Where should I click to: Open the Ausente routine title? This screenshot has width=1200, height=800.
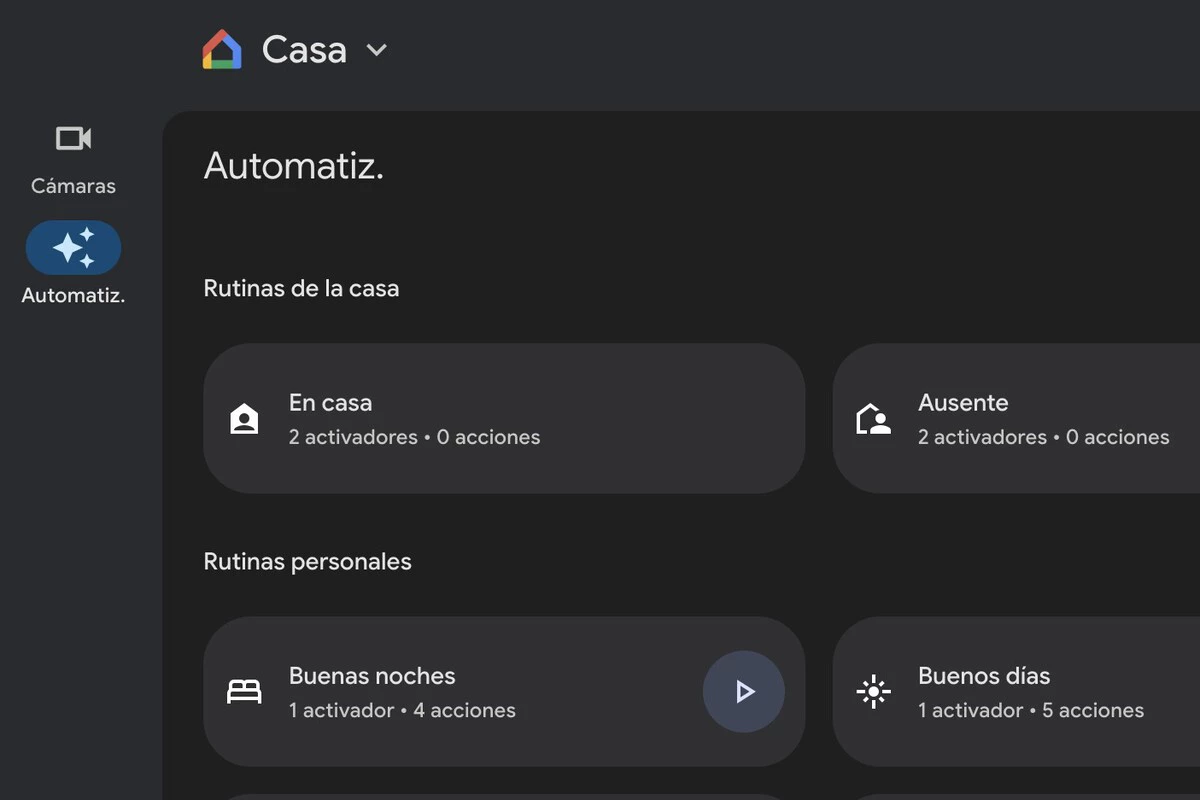[963, 403]
